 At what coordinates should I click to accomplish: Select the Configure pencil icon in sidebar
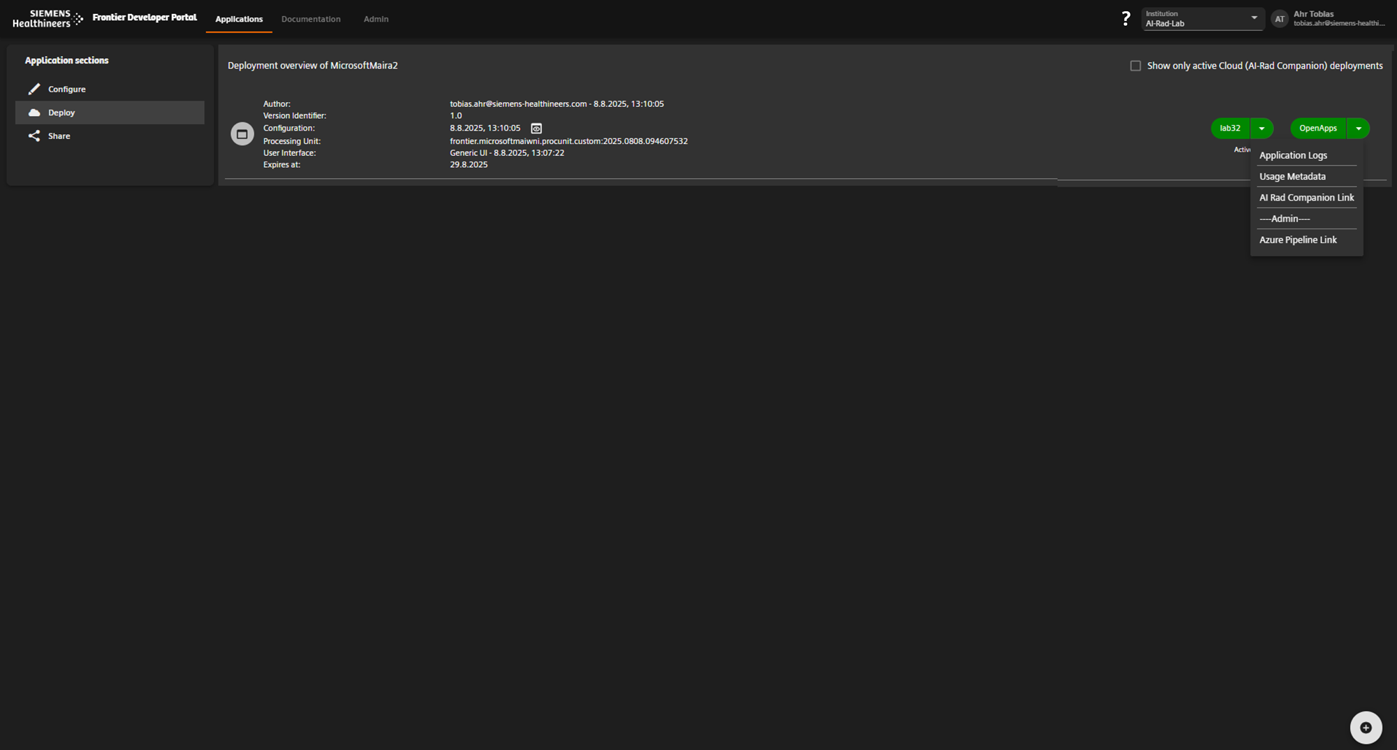tap(33, 89)
